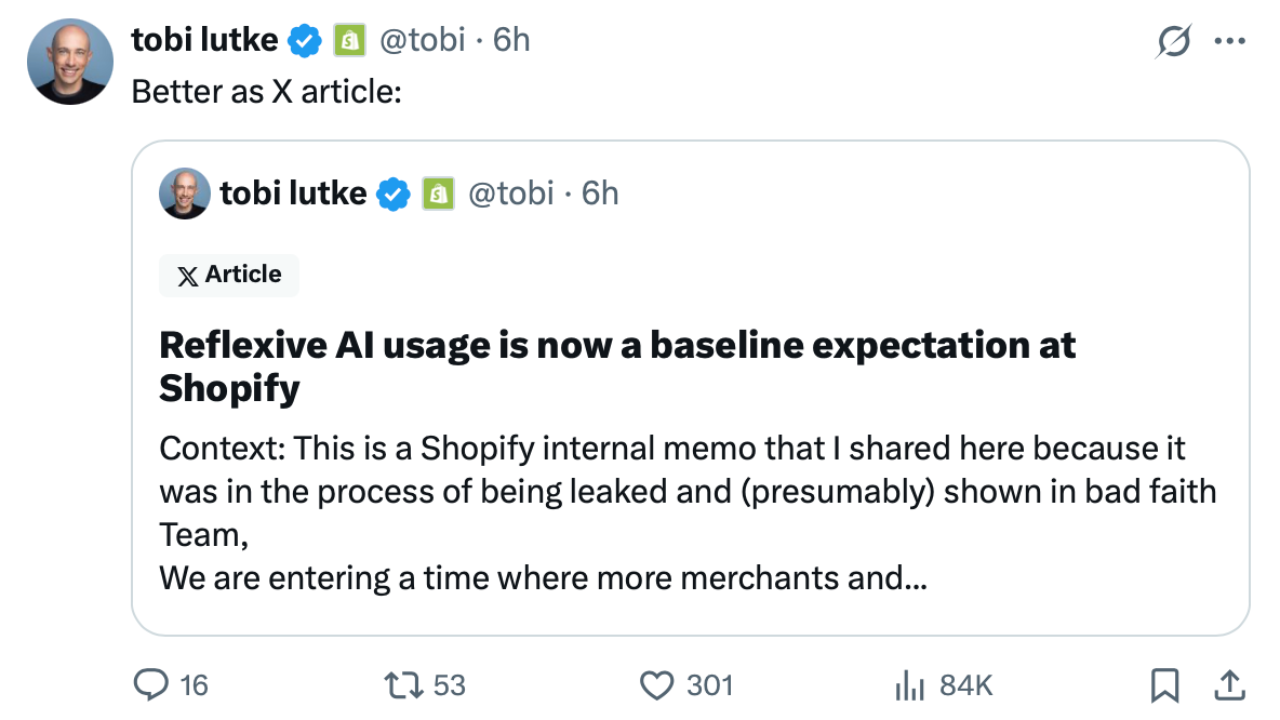The width and height of the screenshot is (1280, 720).
Task: Click the Shopify badge in quoted tweet
Action: (x=438, y=194)
